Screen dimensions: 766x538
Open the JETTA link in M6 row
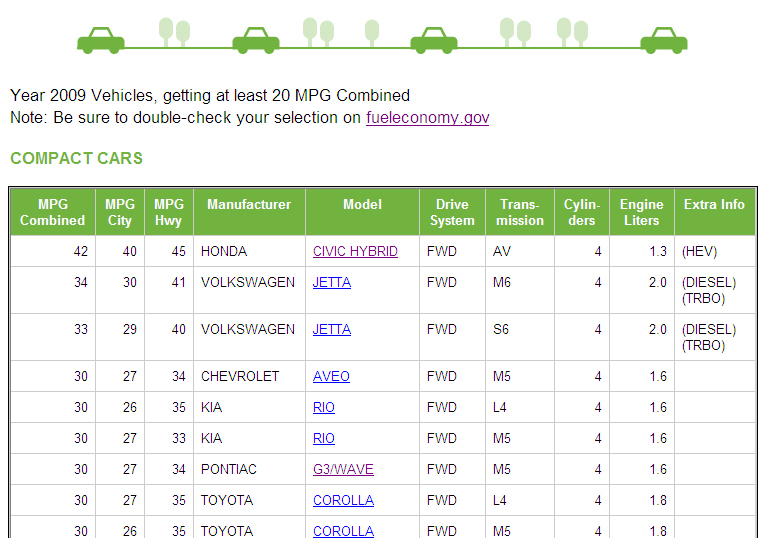332,282
